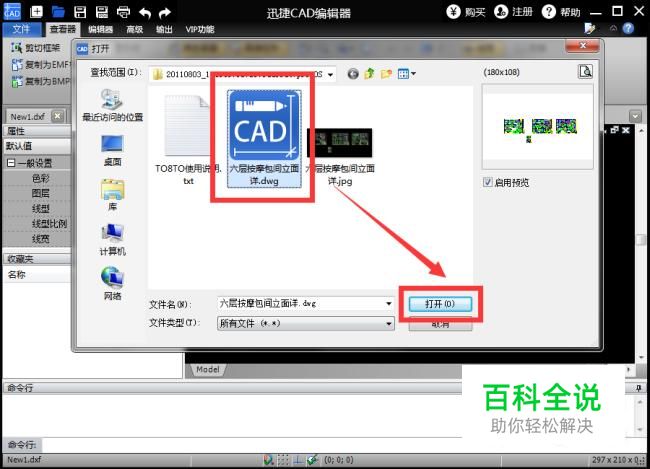
Task: Click the preview thumbnail image
Action: point(540,128)
